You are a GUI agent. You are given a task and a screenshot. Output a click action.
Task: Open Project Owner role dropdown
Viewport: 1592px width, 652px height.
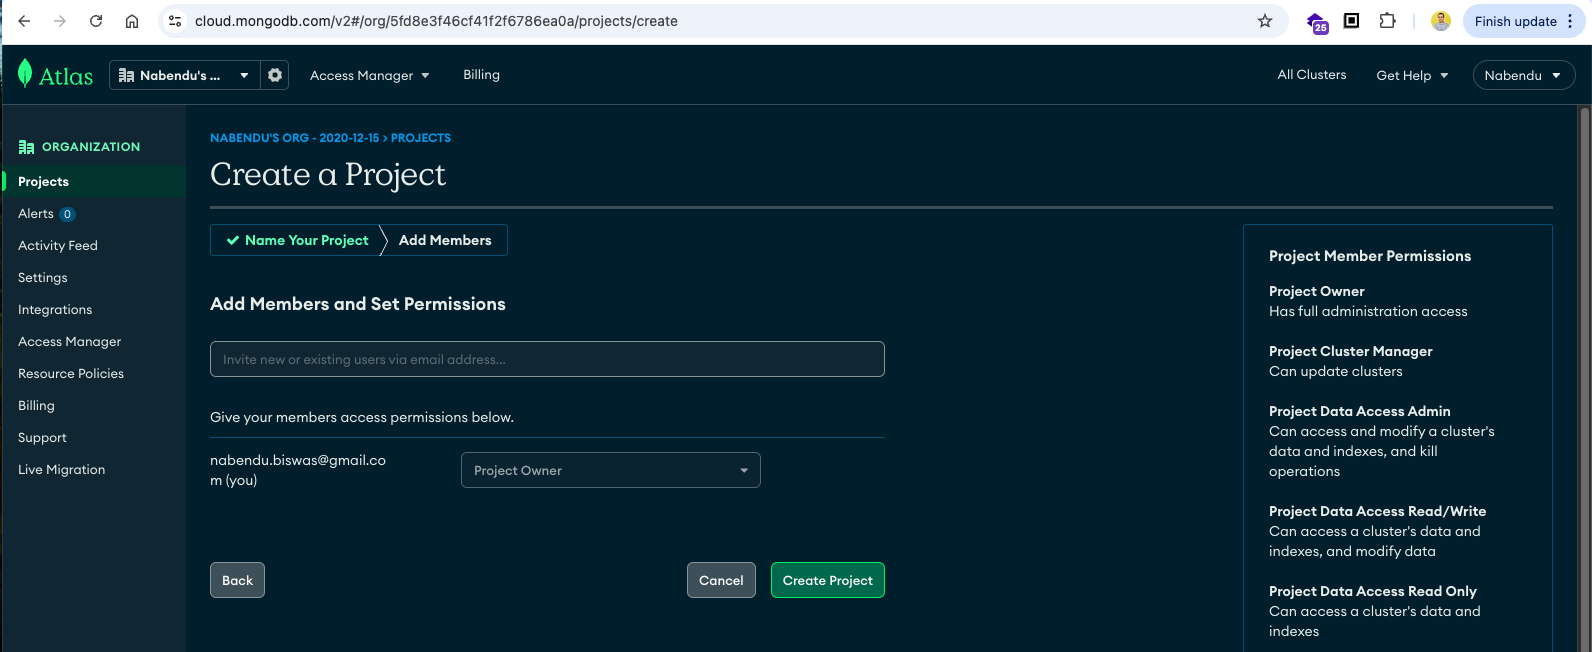click(611, 470)
